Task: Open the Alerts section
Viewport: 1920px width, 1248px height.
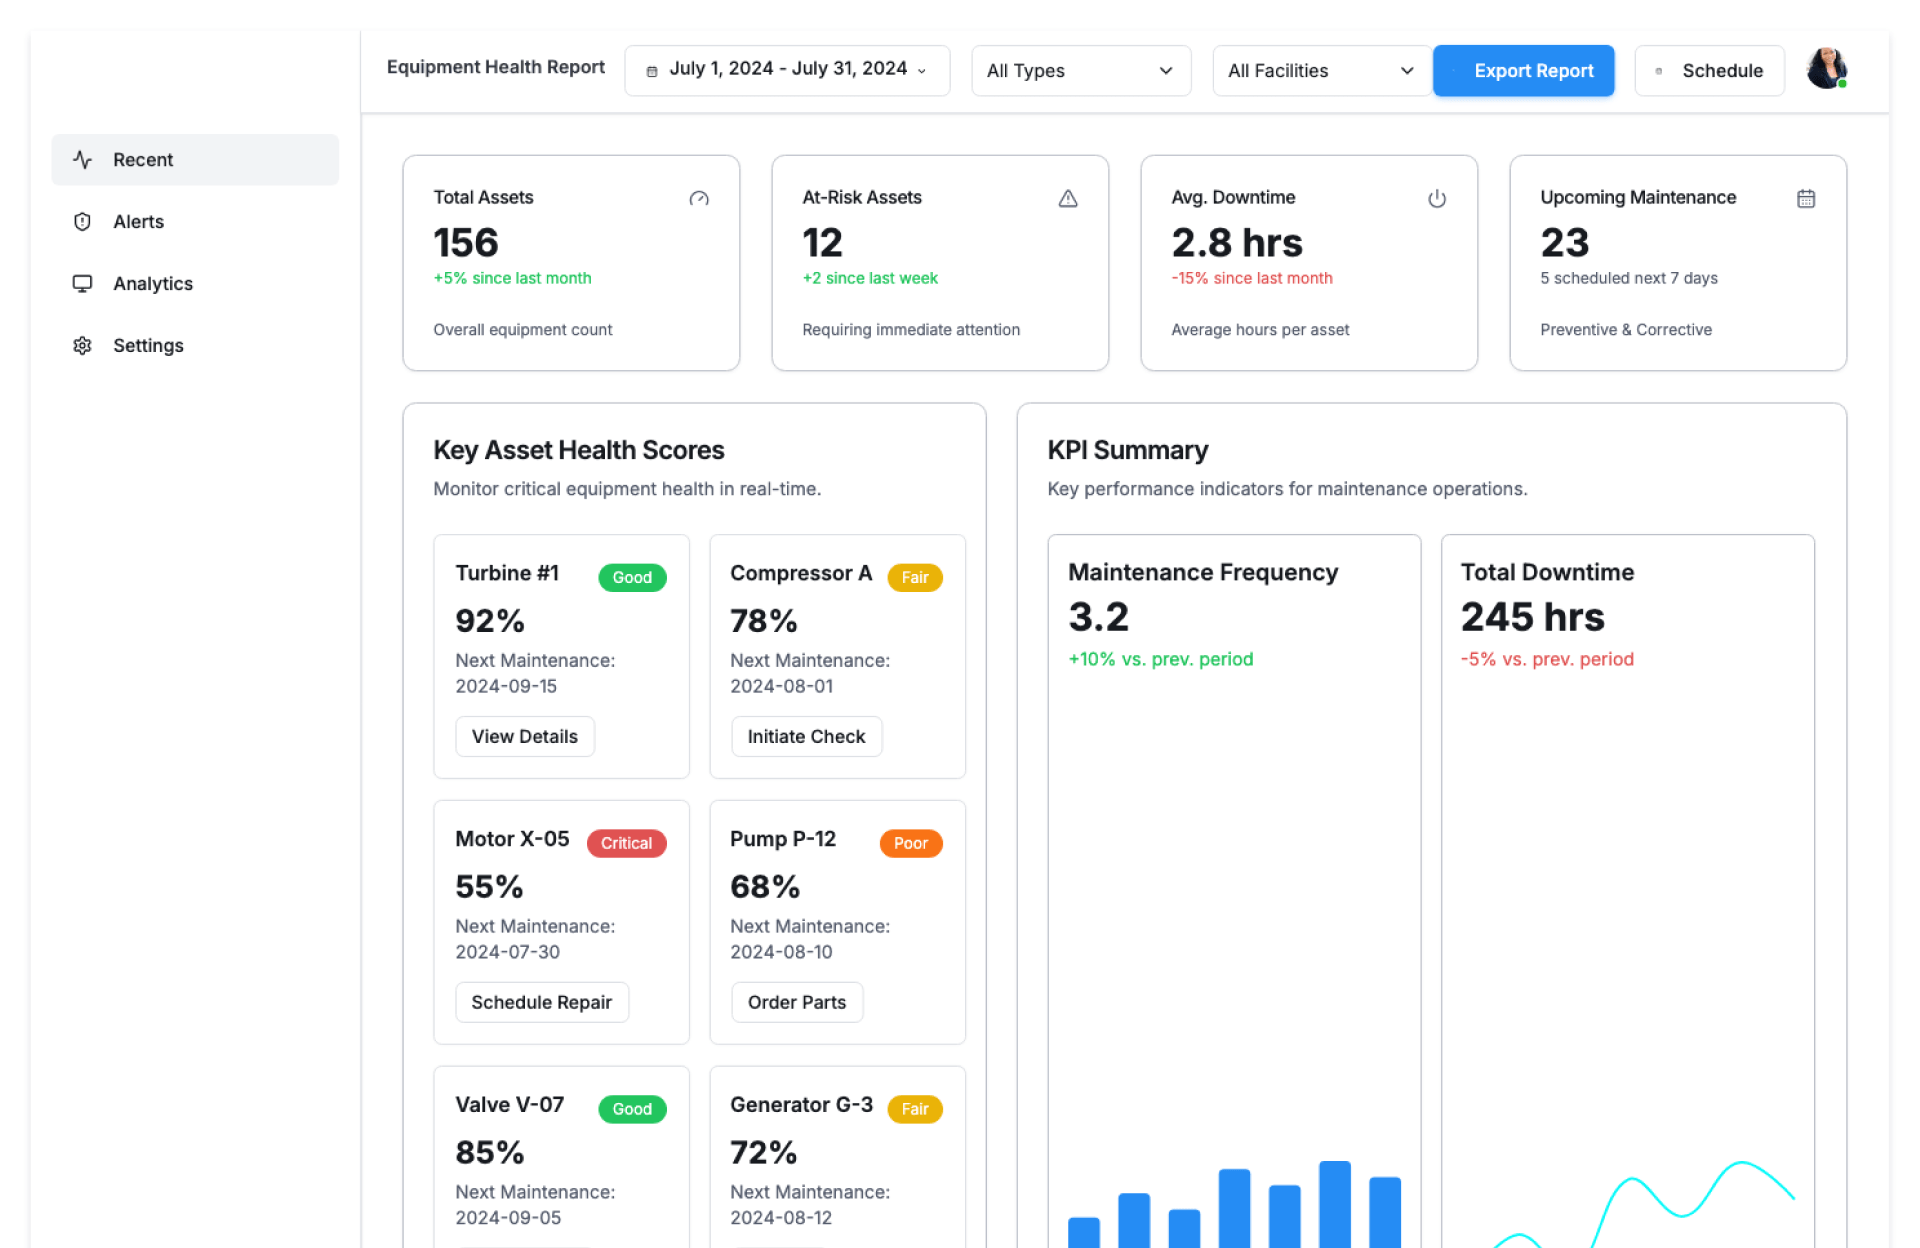Action: (x=138, y=222)
